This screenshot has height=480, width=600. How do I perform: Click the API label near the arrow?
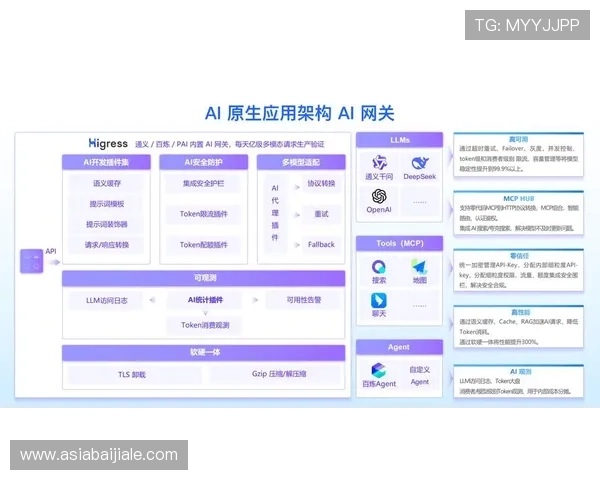[51, 251]
